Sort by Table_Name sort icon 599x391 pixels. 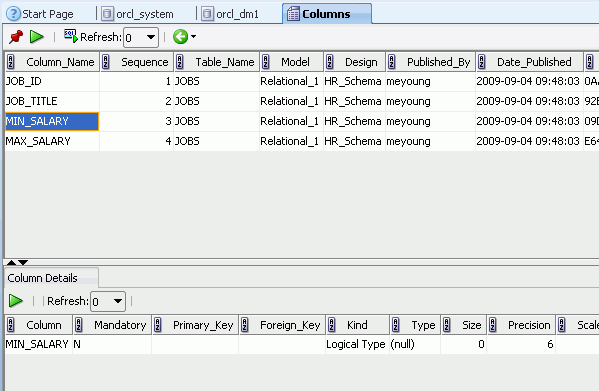pyautogui.click(x=180, y=62)
